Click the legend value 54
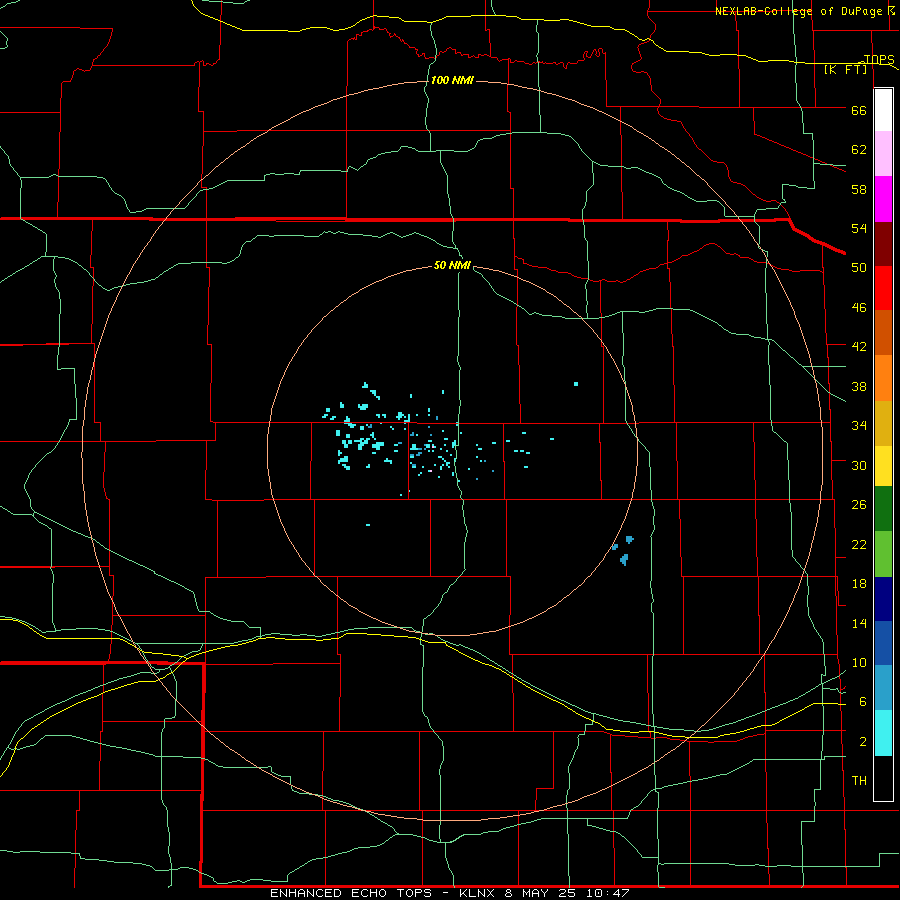 859,228
